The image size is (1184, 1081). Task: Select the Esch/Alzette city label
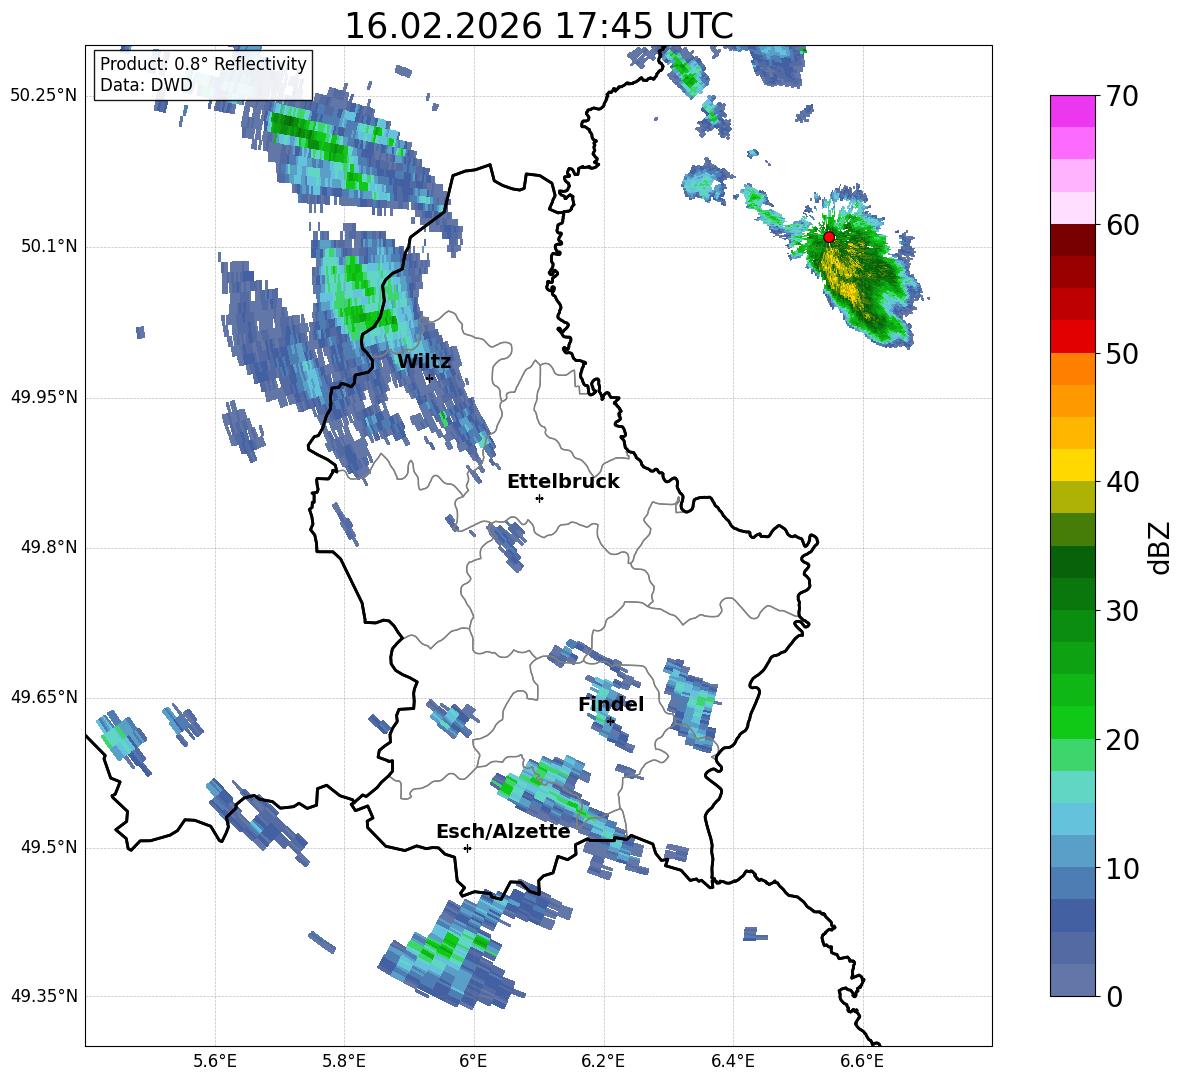503,831
